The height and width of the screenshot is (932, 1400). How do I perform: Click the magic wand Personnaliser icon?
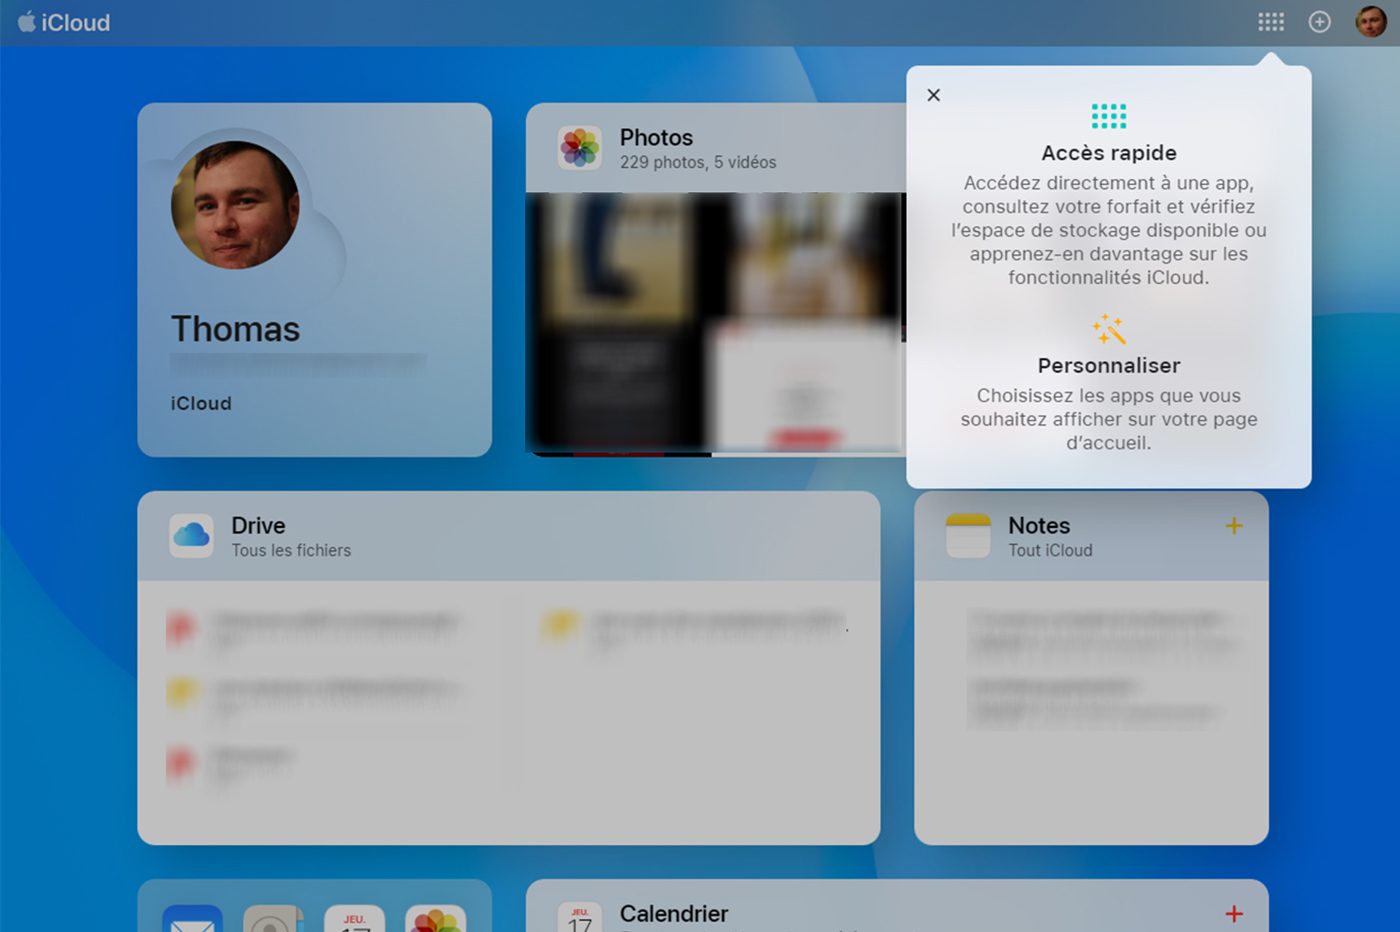1109,329
